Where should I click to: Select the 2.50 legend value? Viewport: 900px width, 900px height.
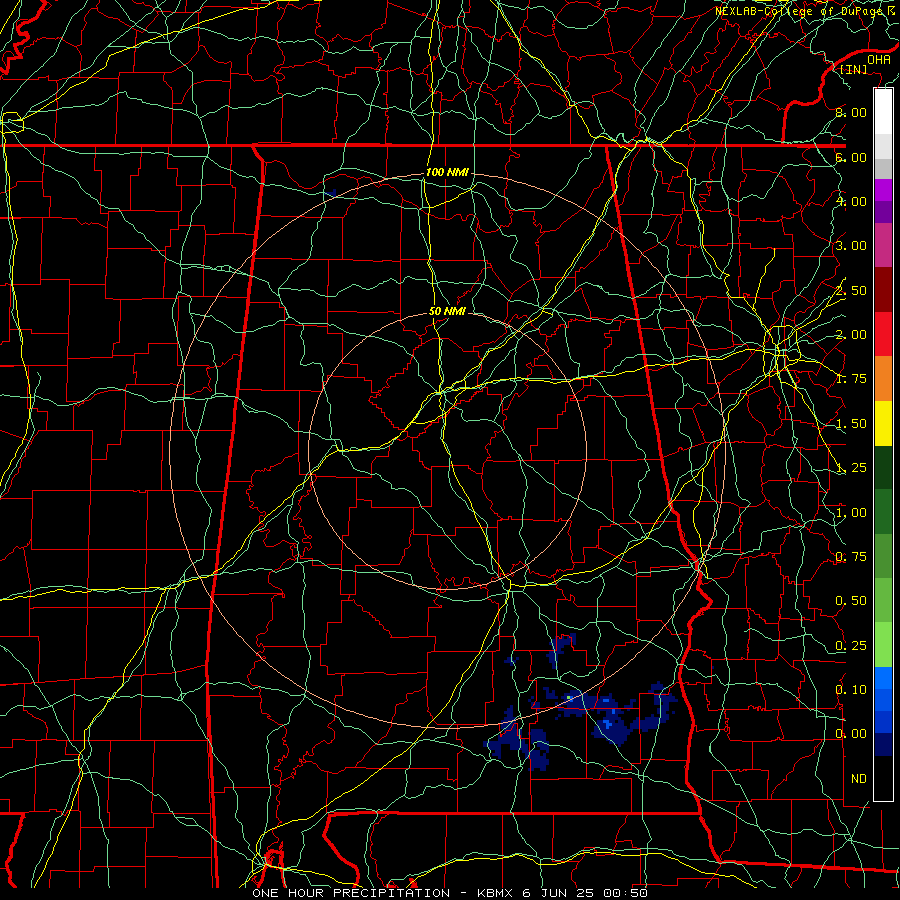point(851,290)
